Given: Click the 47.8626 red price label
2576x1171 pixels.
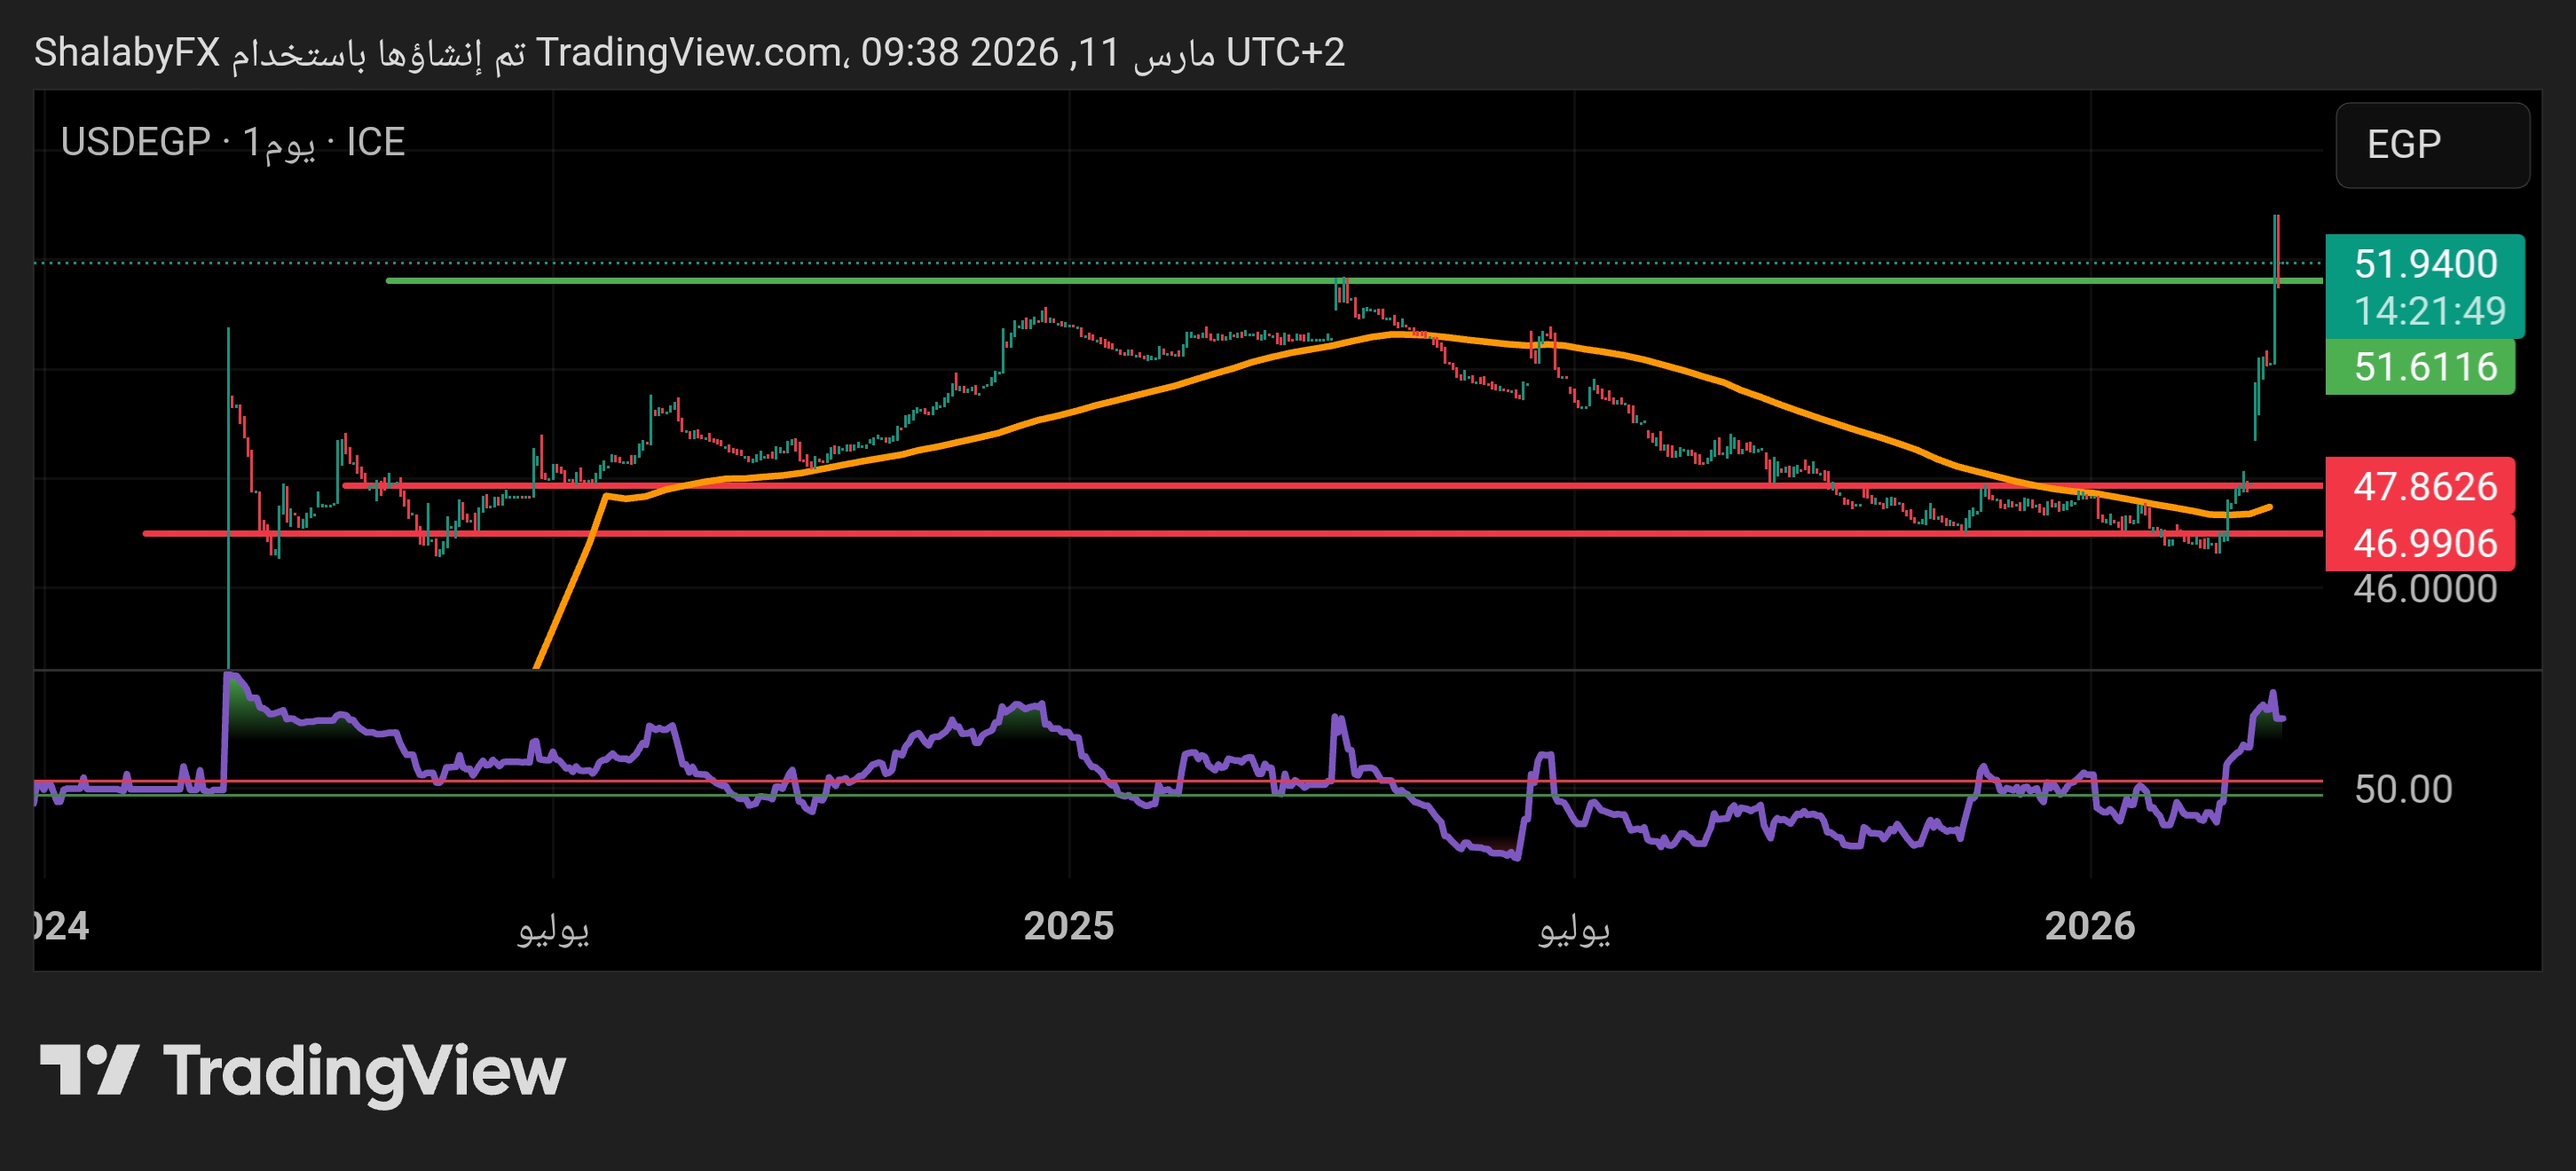Looking at the screenshot, I should (x=2425, y=486).
